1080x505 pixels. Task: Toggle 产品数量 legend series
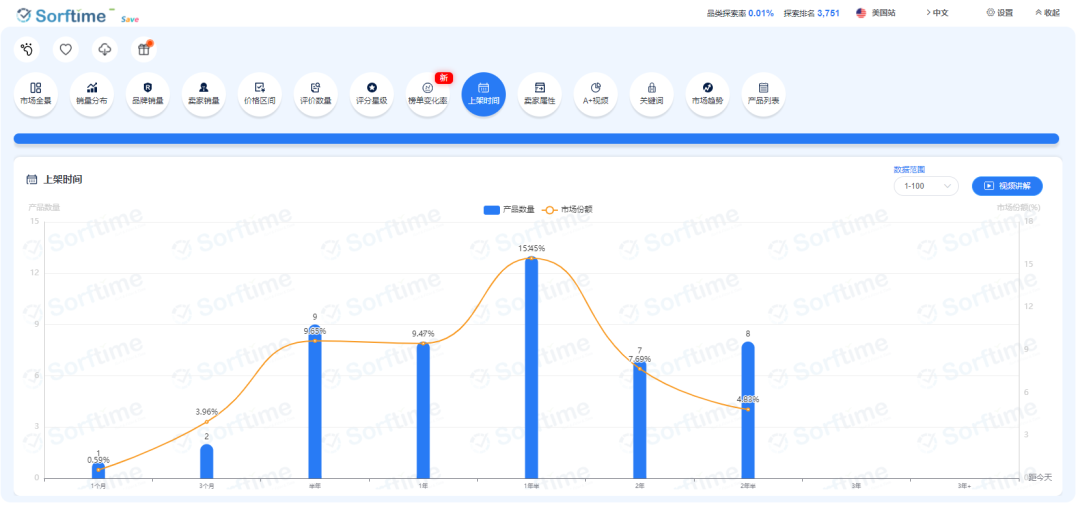509,209
